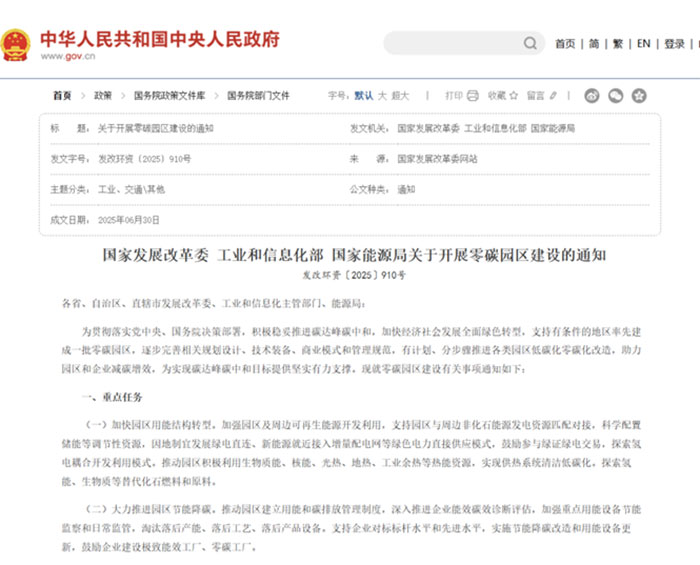
Task: Click the magnifier search icon
Action: click(x=529, y=44)
